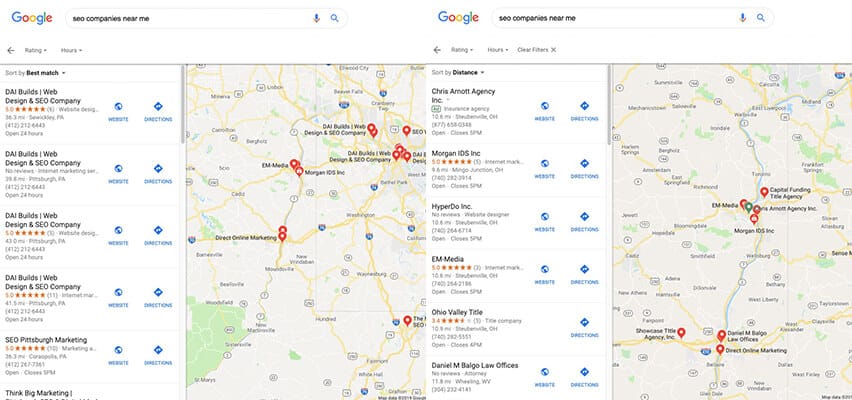Screen dimensions: 852x400
Task: Click the back arrow in the left results panel
Action: click(11, 50)
